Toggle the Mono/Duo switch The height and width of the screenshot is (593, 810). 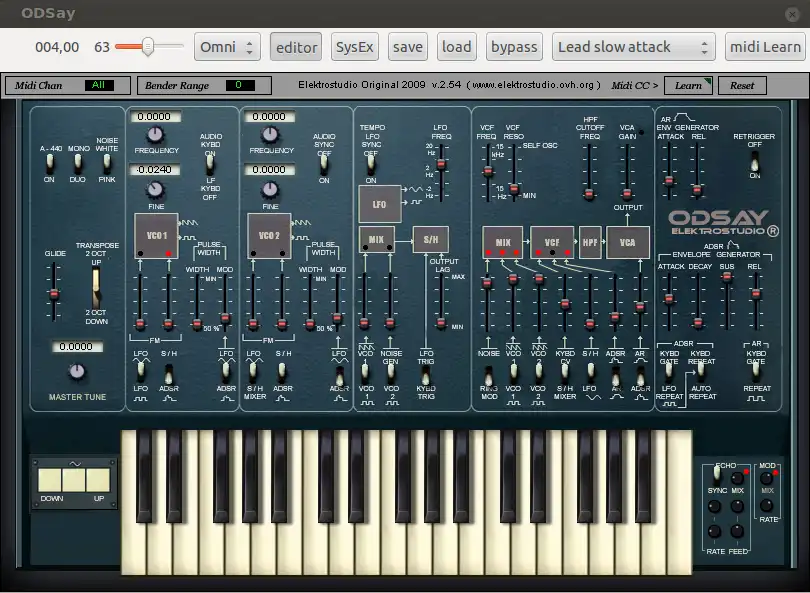pyautogui.click(x=77, y=163)
